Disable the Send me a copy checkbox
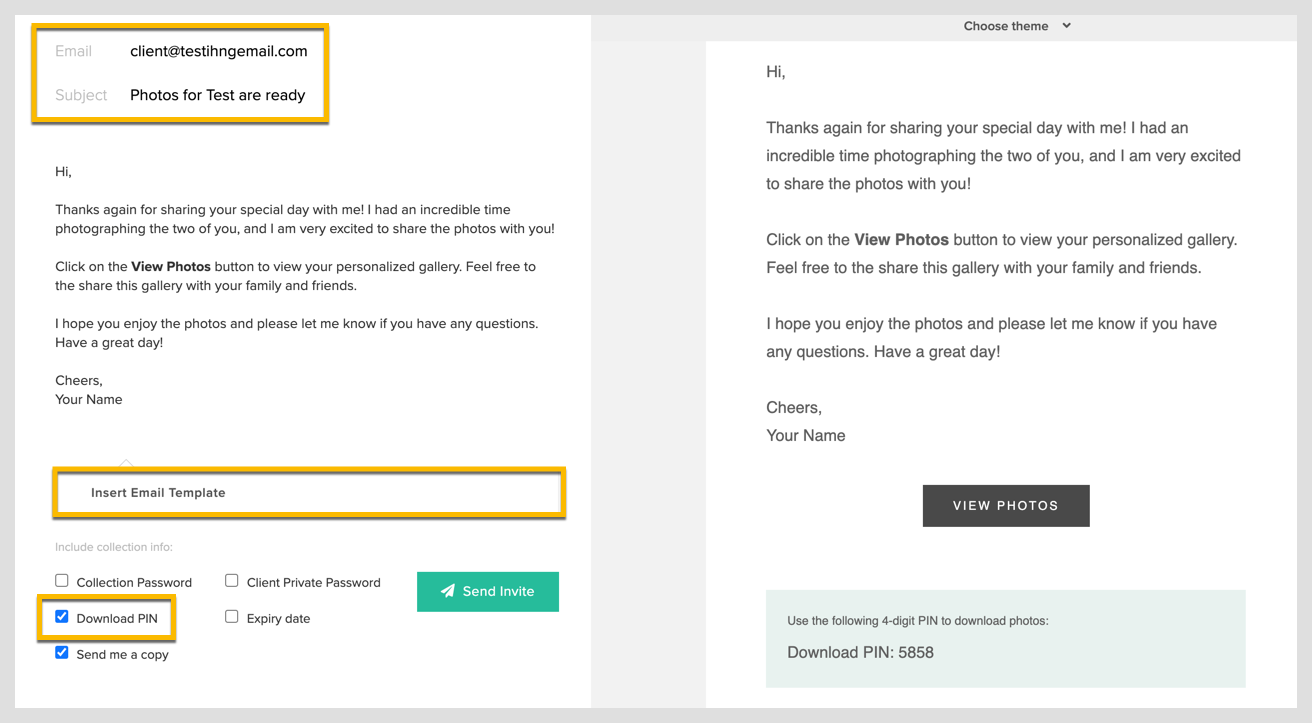 click(x=62, y=653)
